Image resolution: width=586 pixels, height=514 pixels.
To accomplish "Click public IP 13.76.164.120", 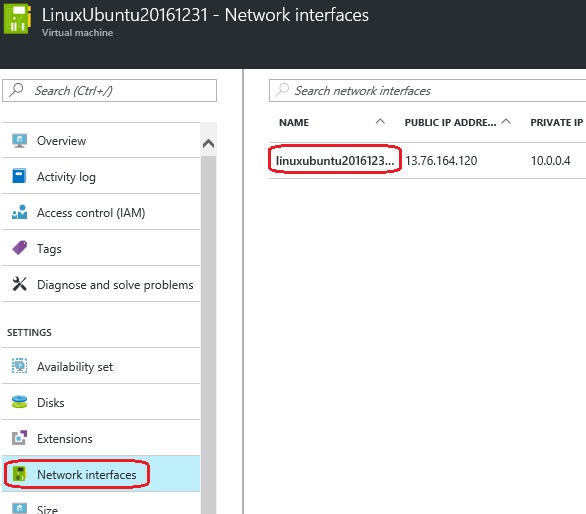I will (441, 160).
